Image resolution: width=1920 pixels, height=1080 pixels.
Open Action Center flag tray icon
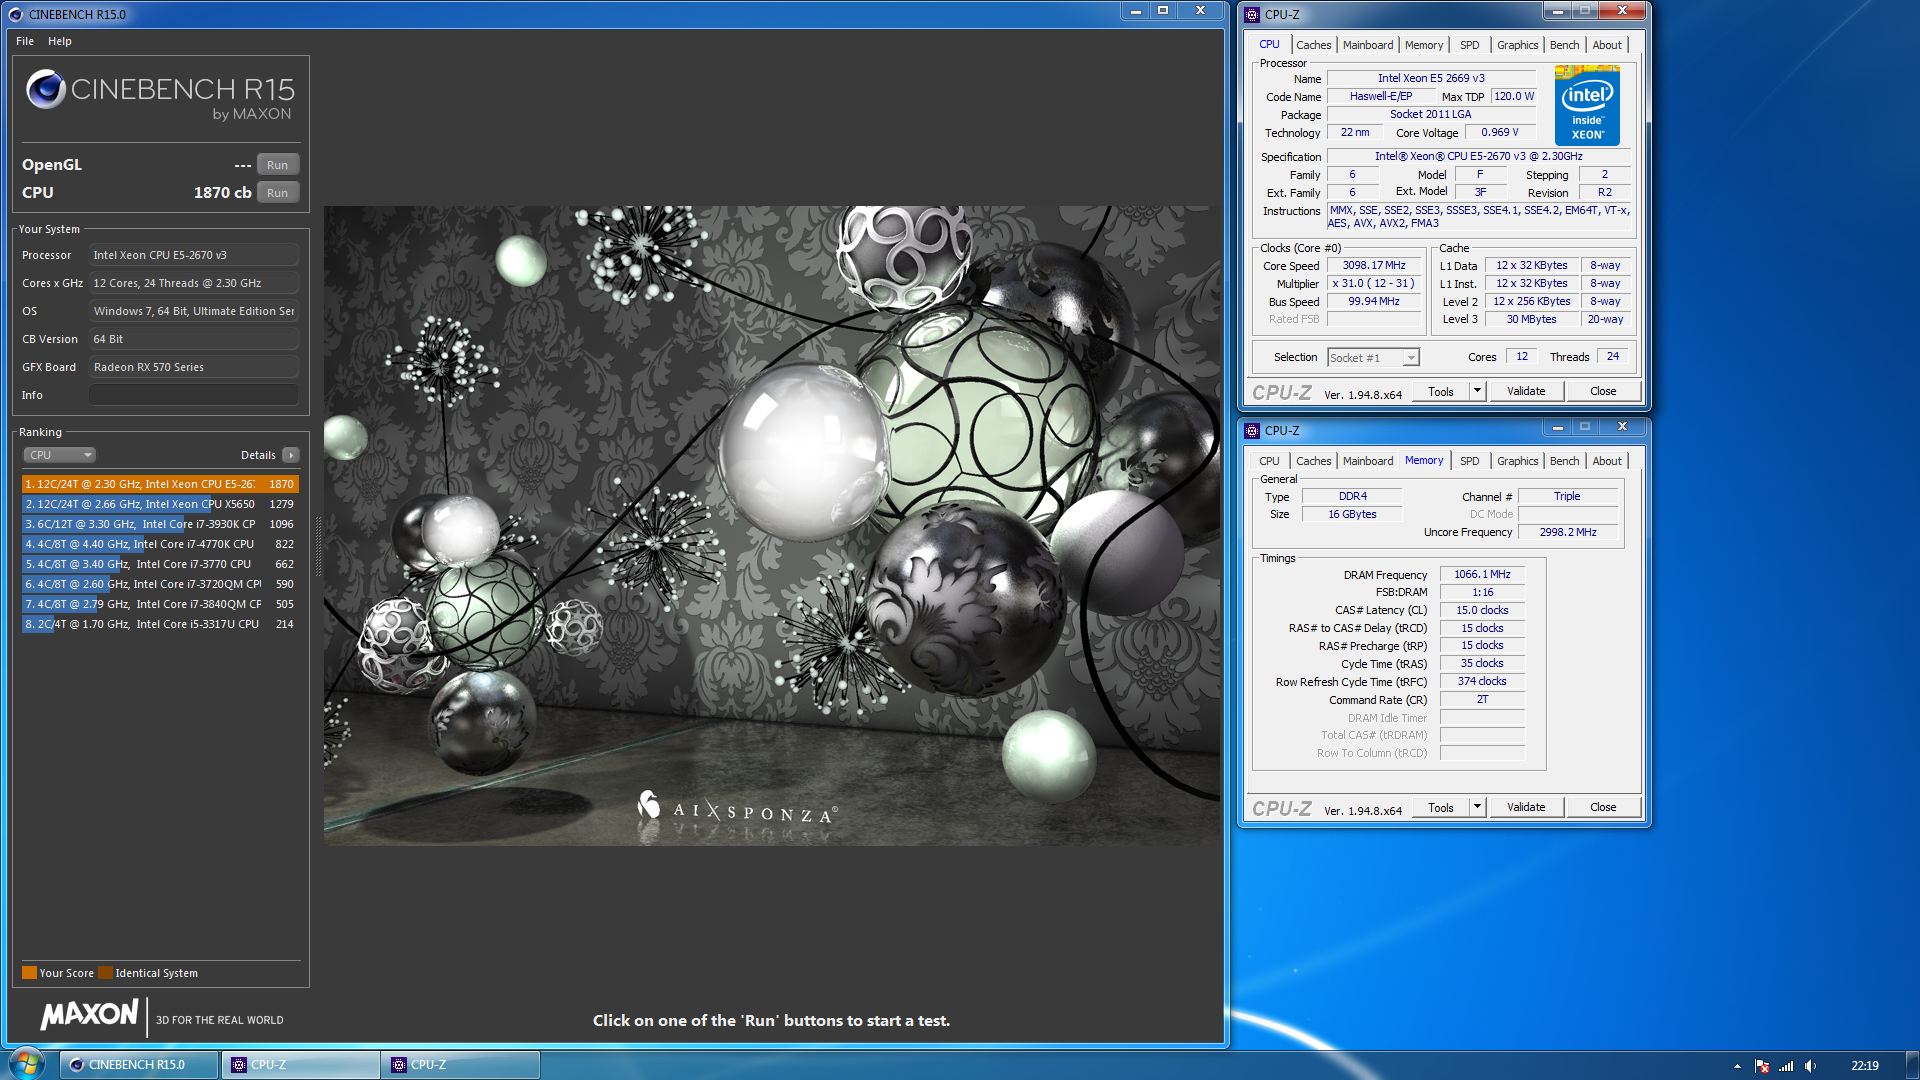(1762, 1066)
